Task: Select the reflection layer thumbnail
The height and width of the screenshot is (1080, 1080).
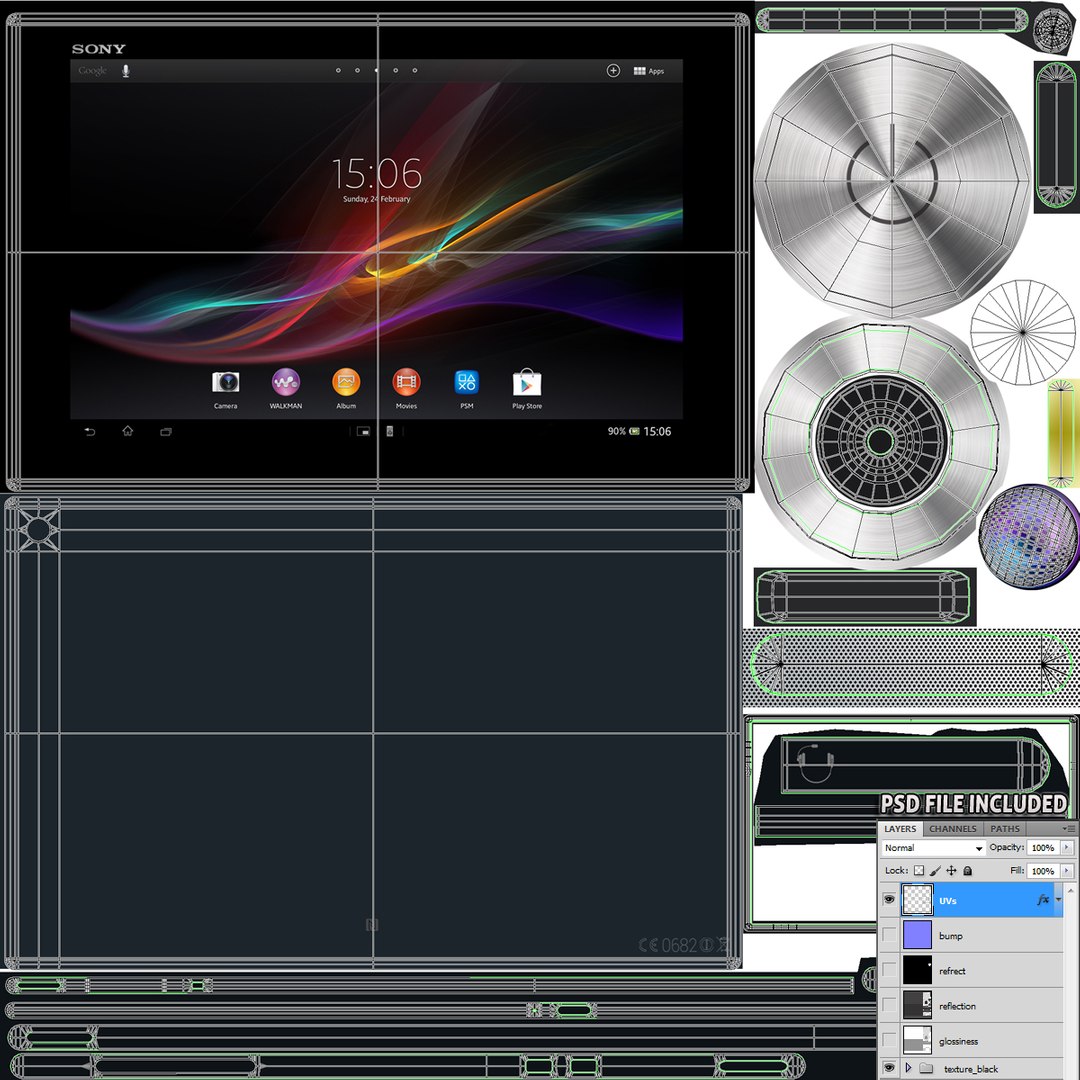Action: (917, 1006)
